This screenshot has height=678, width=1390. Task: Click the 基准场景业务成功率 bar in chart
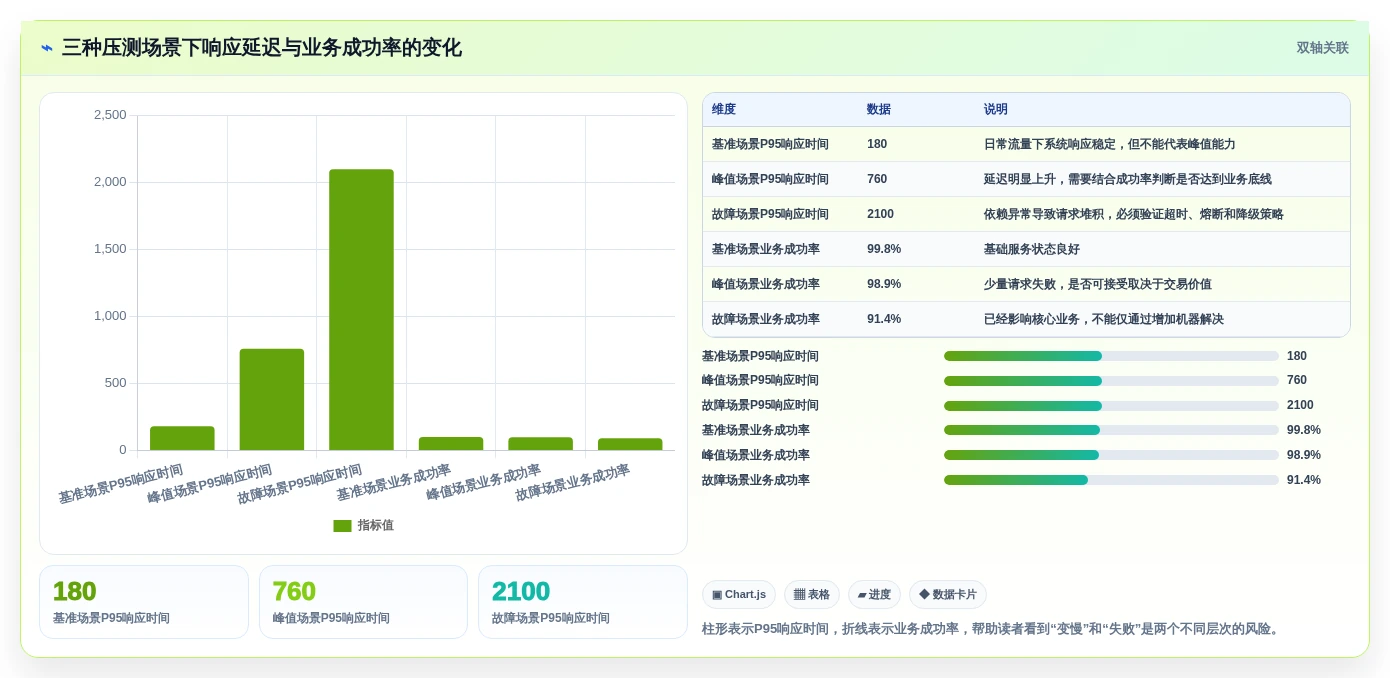click(451, 444)
